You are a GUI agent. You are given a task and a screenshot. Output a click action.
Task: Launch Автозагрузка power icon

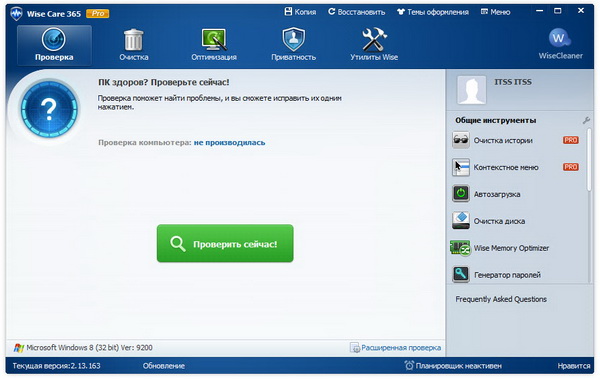point(461,194)
